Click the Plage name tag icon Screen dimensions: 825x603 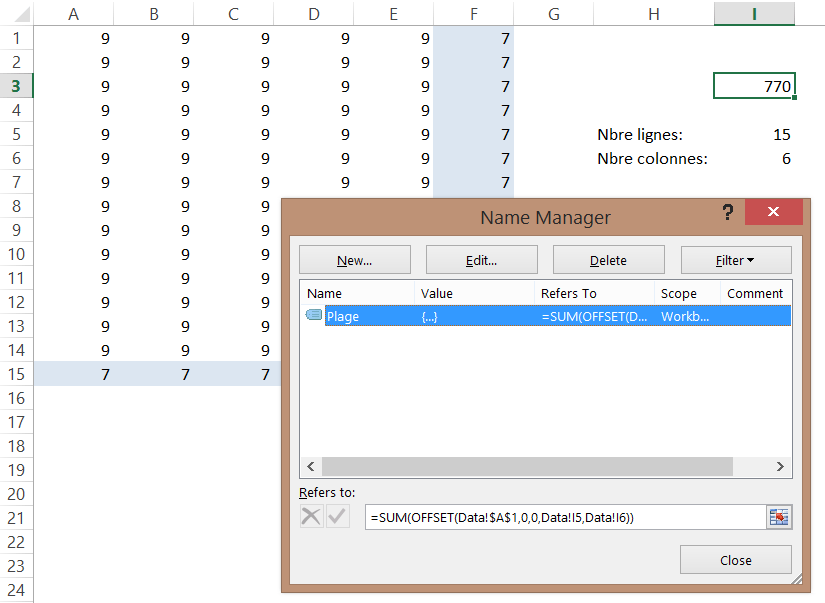pos(314,316)
